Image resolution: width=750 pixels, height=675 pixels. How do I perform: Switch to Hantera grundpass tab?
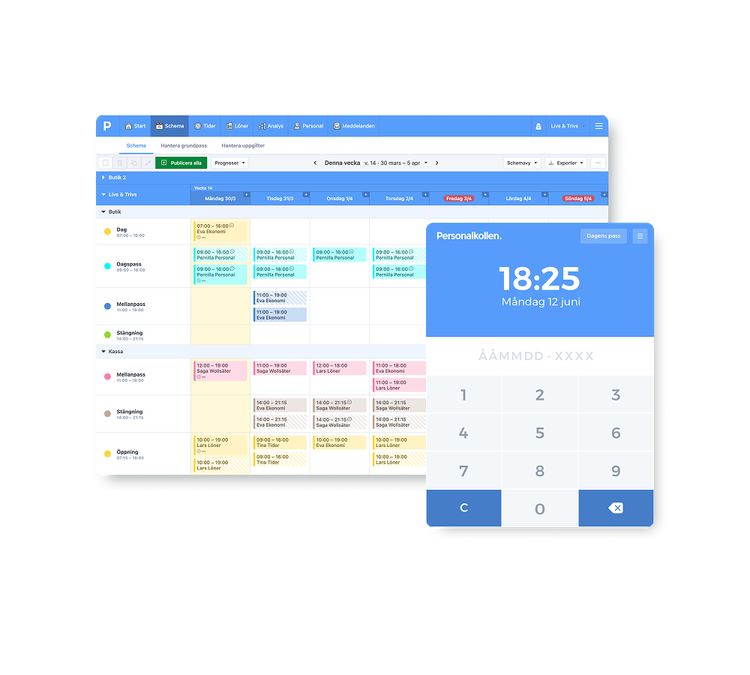coord(184,145)
